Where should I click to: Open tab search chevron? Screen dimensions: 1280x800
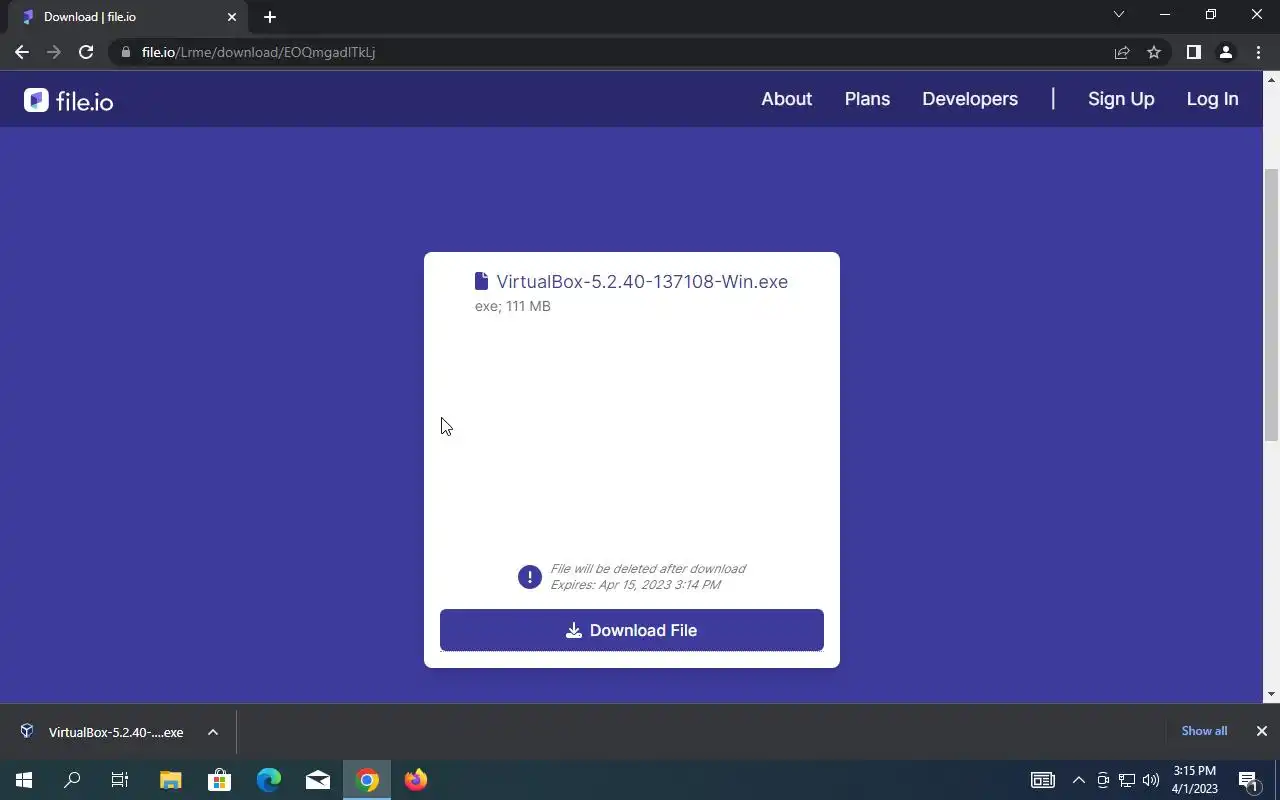pyautogui.click(x=1119, y=15)
